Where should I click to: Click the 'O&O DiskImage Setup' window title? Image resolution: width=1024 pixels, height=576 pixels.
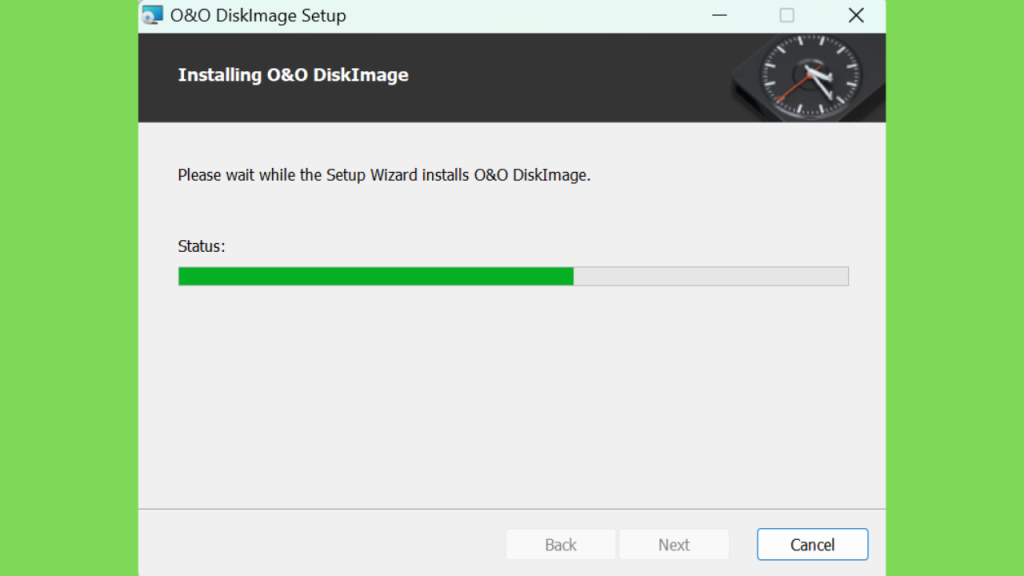click(258, 16)
